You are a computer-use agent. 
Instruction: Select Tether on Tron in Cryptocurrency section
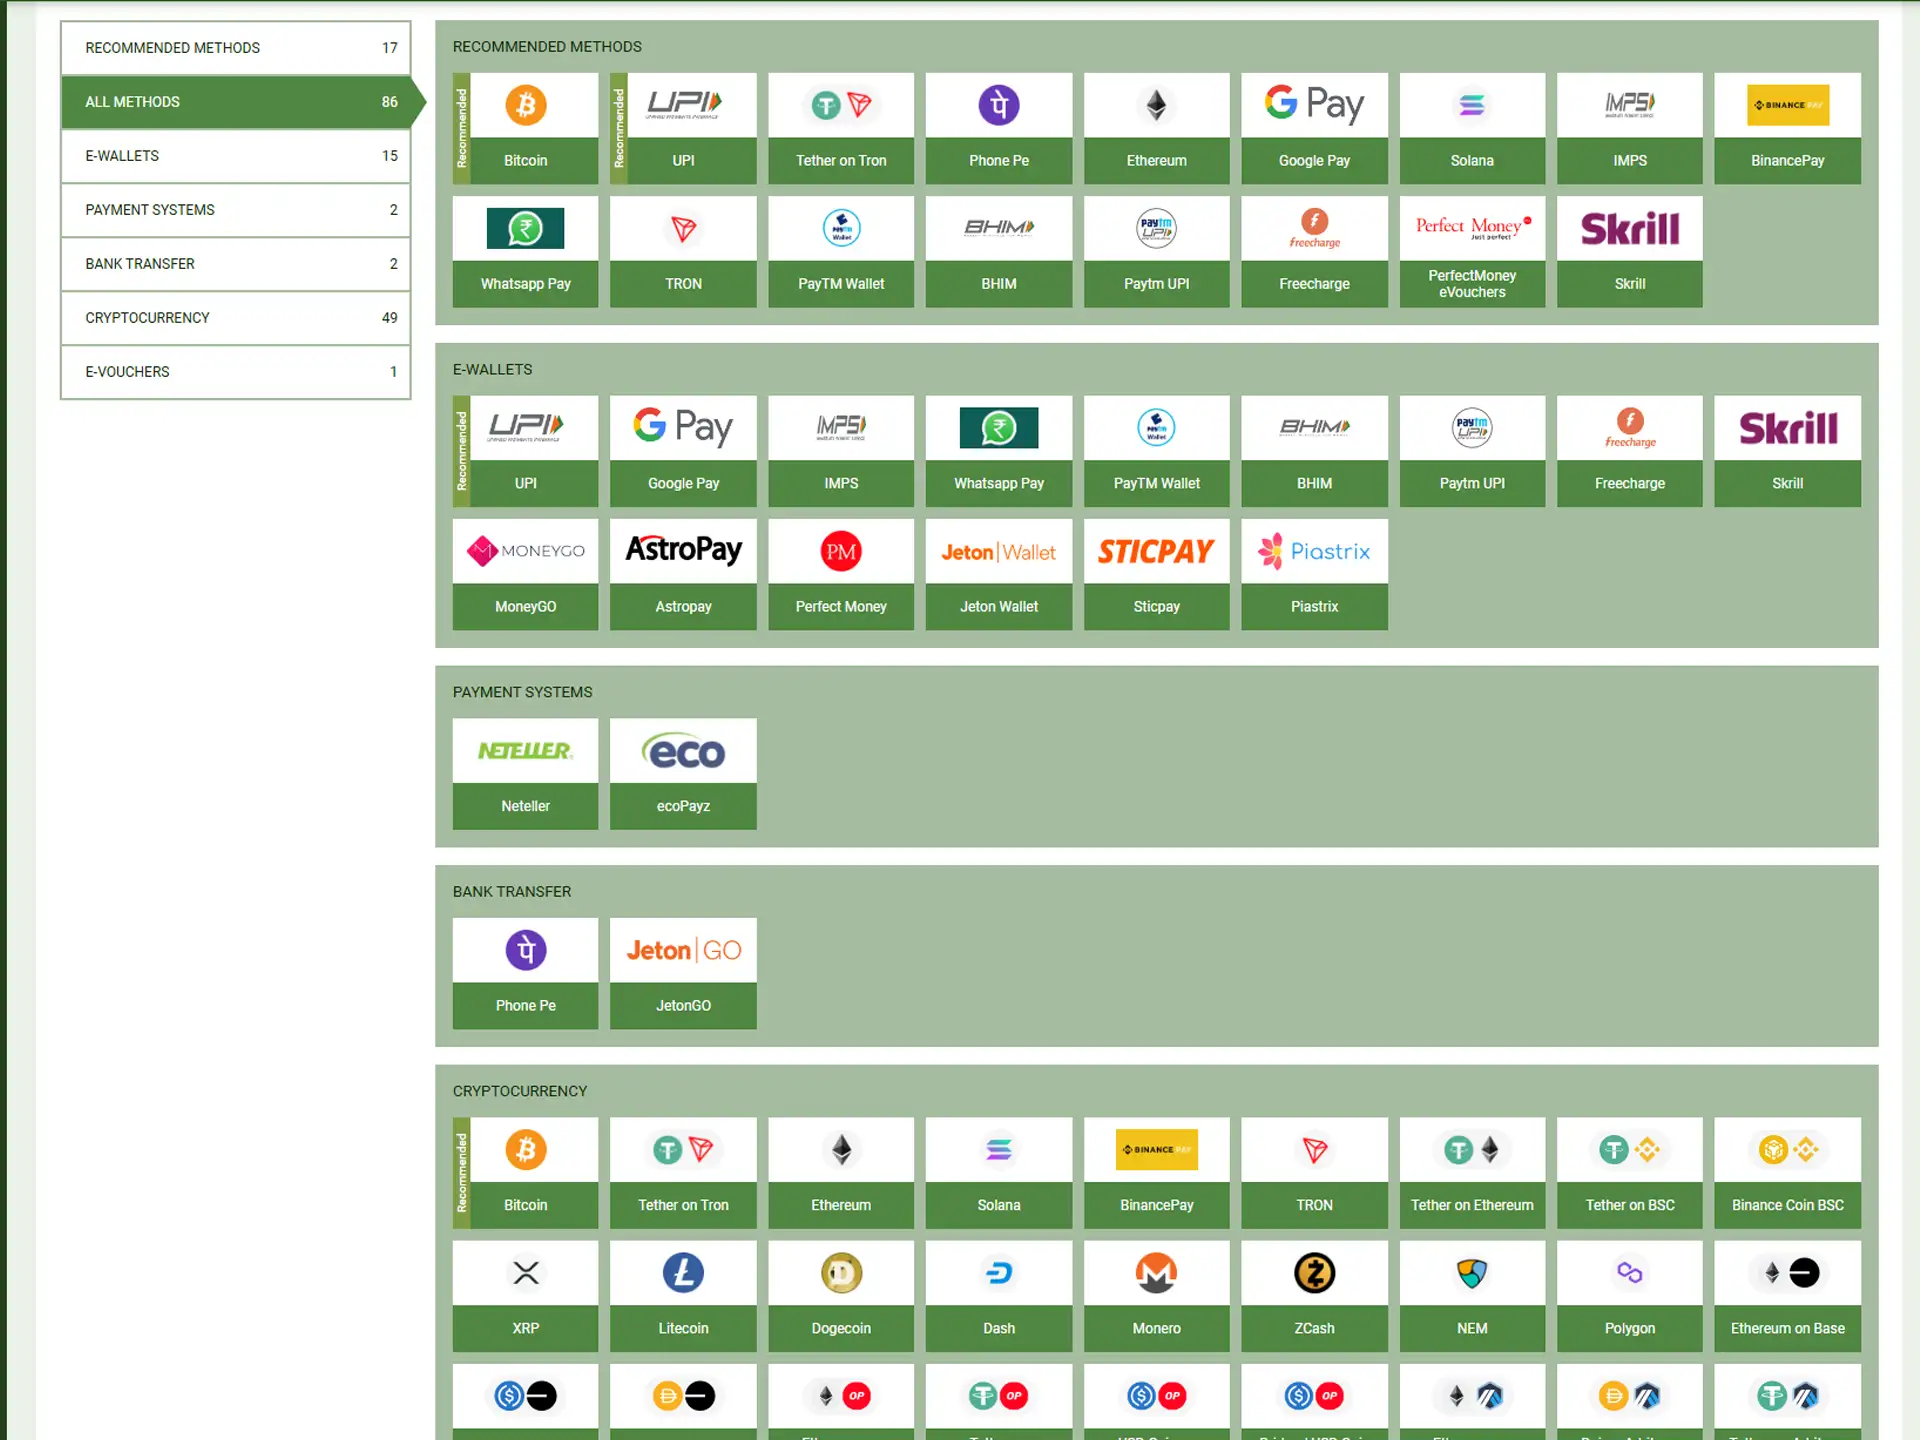point(683,1173)
